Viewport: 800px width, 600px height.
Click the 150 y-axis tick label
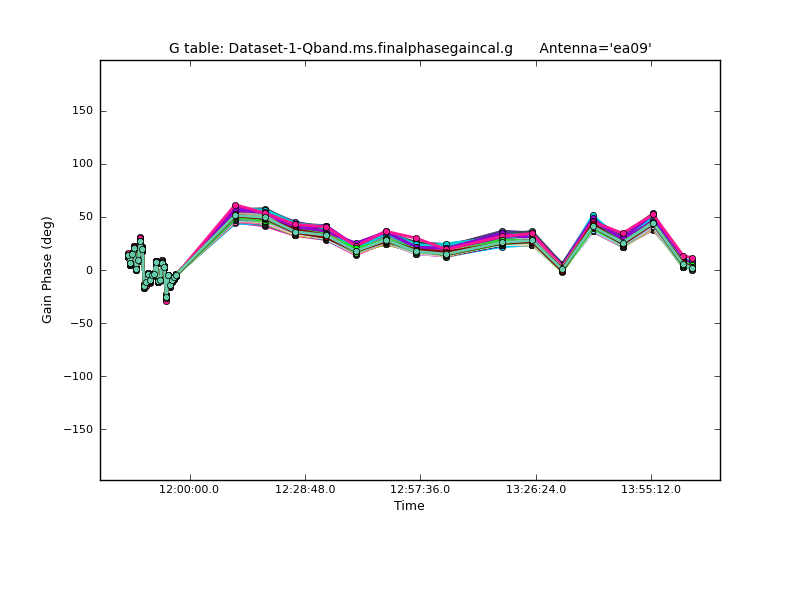click(x=82, y=111)
